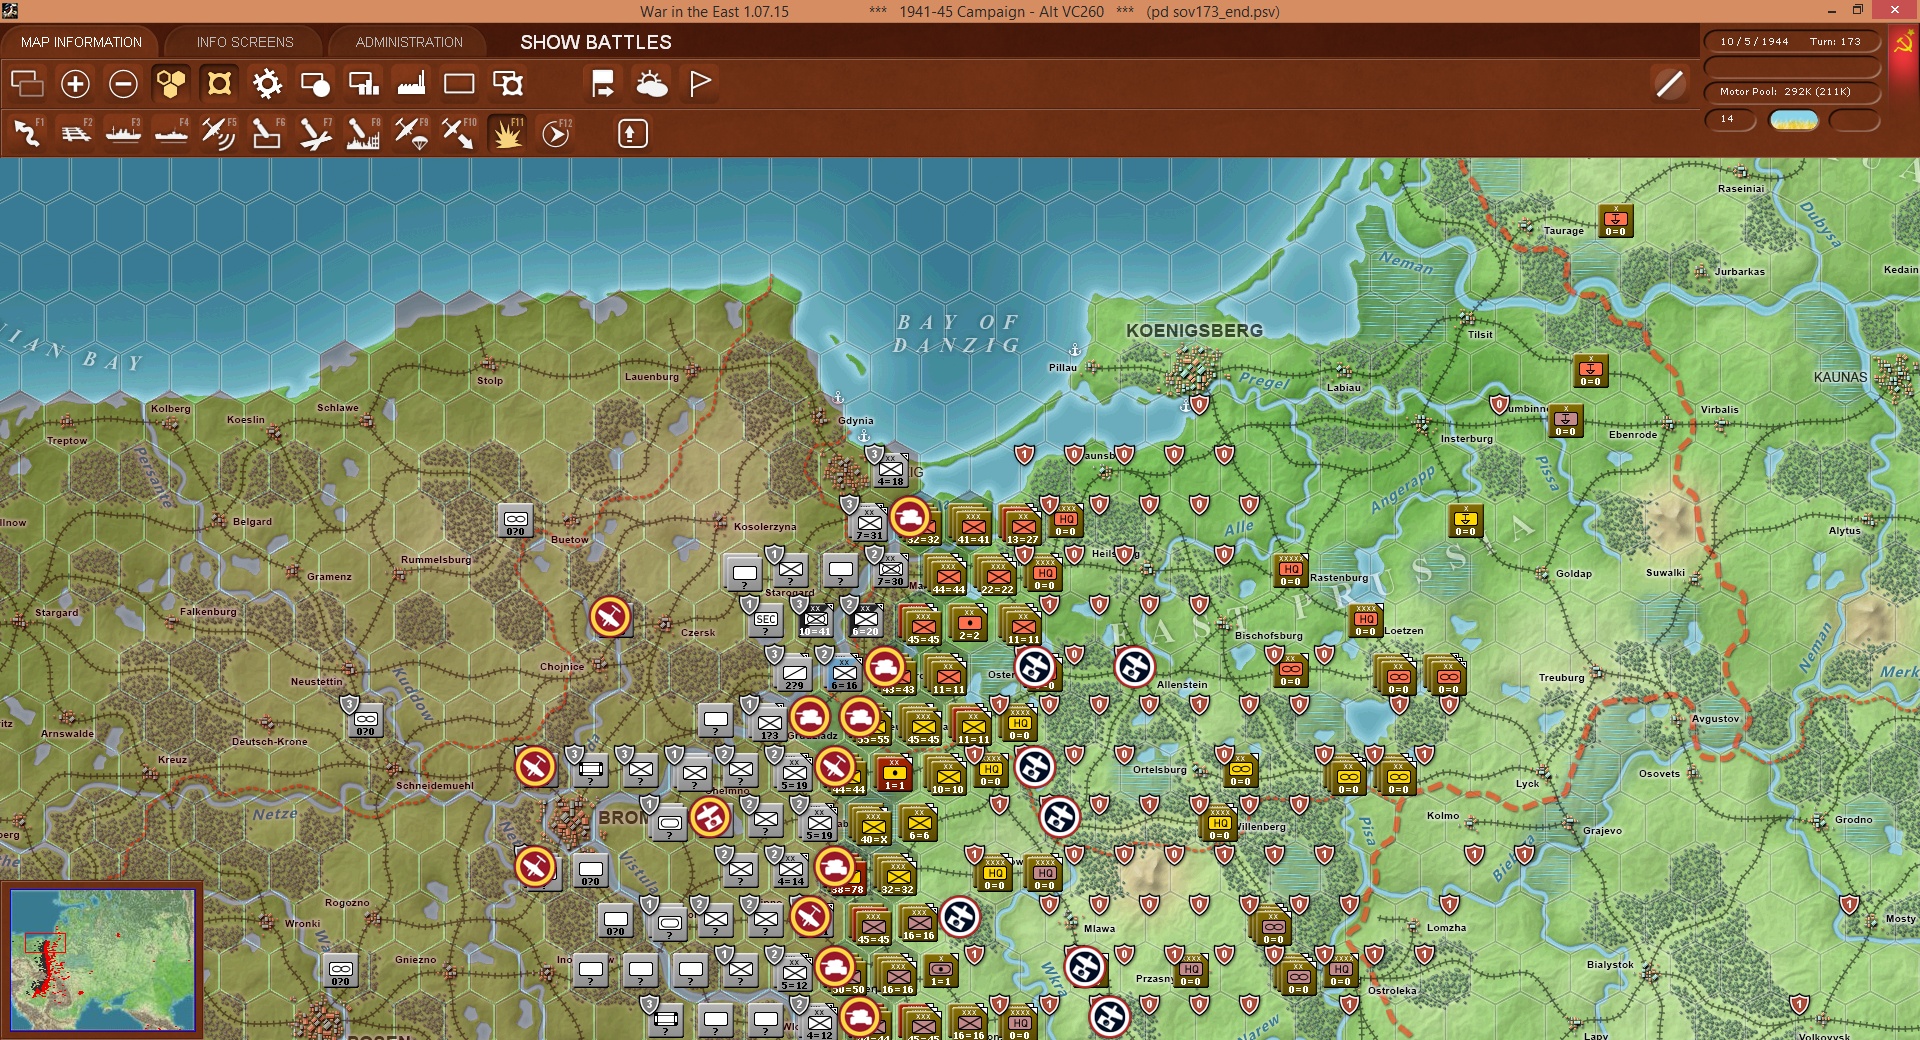Toggle the hex grid display

coord(171,84)
